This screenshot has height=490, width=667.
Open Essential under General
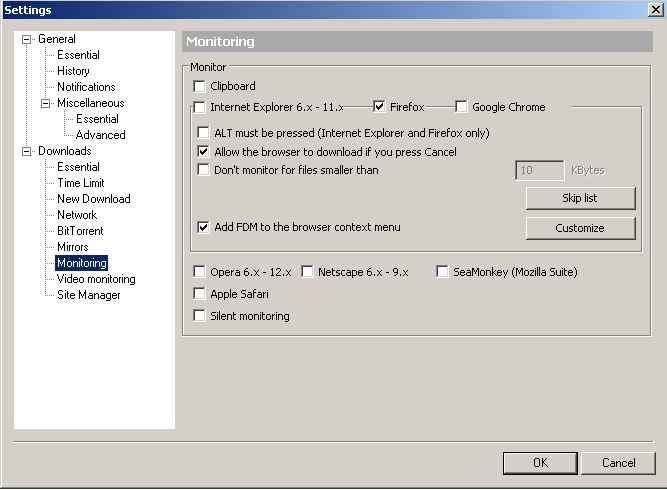[78, 55]
